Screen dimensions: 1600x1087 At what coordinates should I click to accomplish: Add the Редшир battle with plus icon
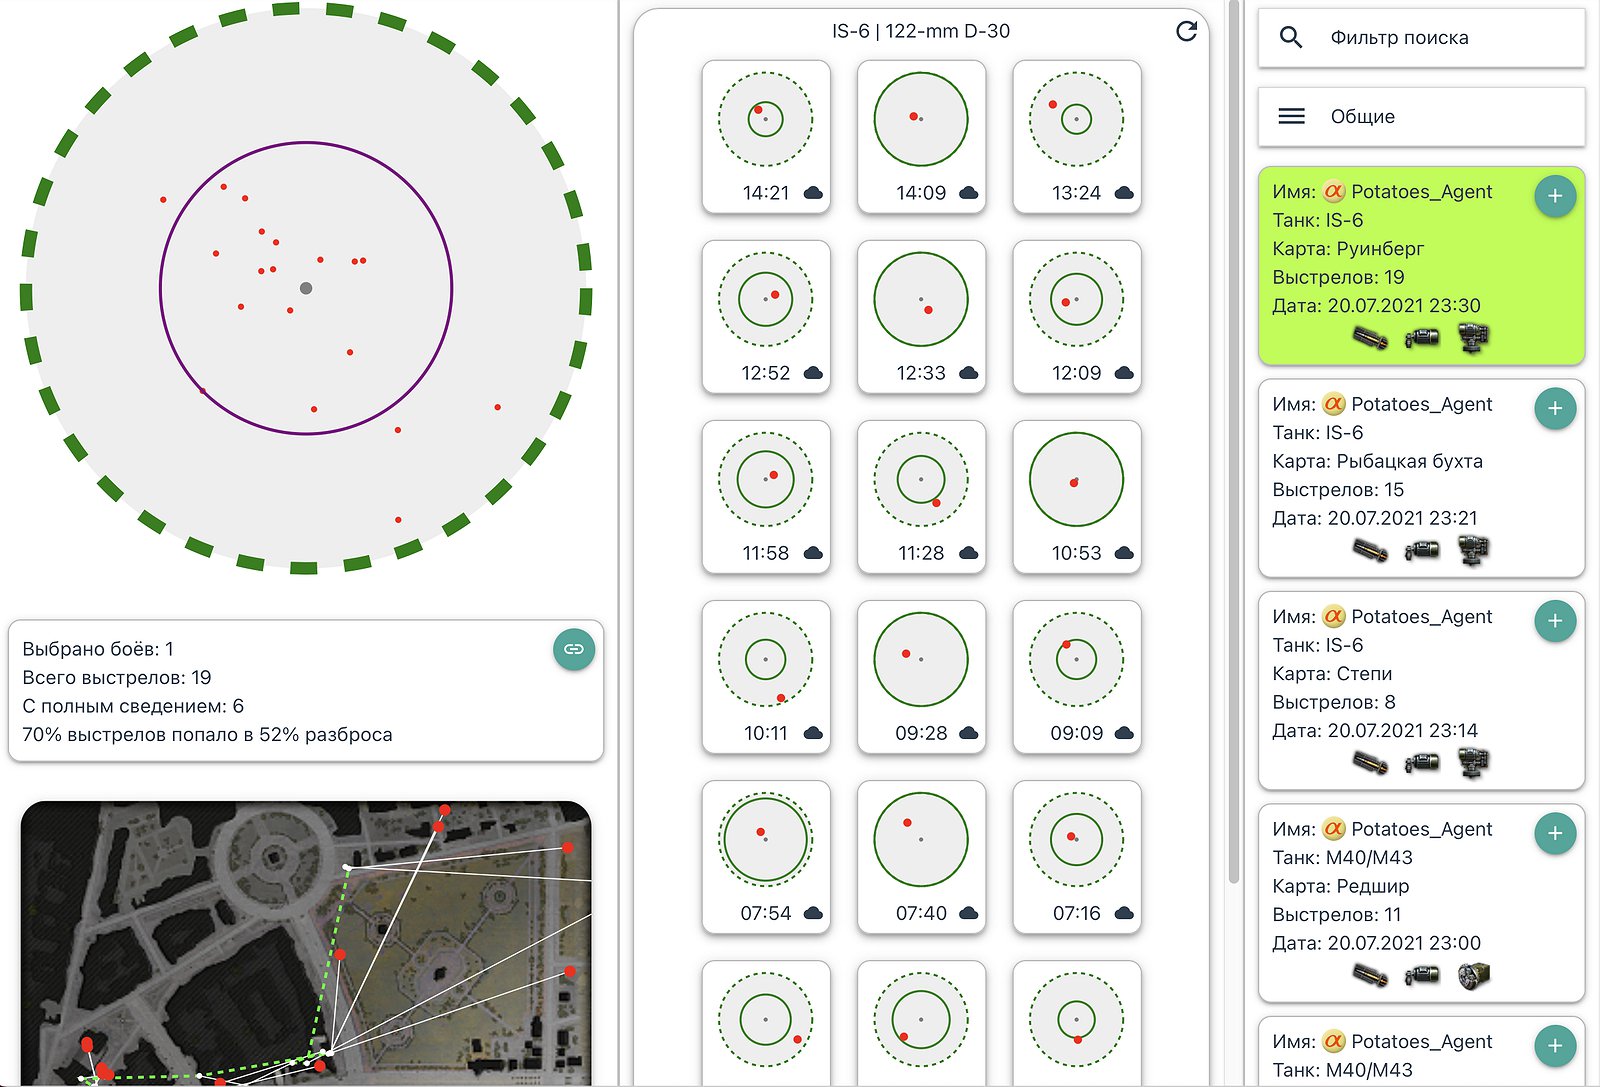click(x=1554, y=833)
